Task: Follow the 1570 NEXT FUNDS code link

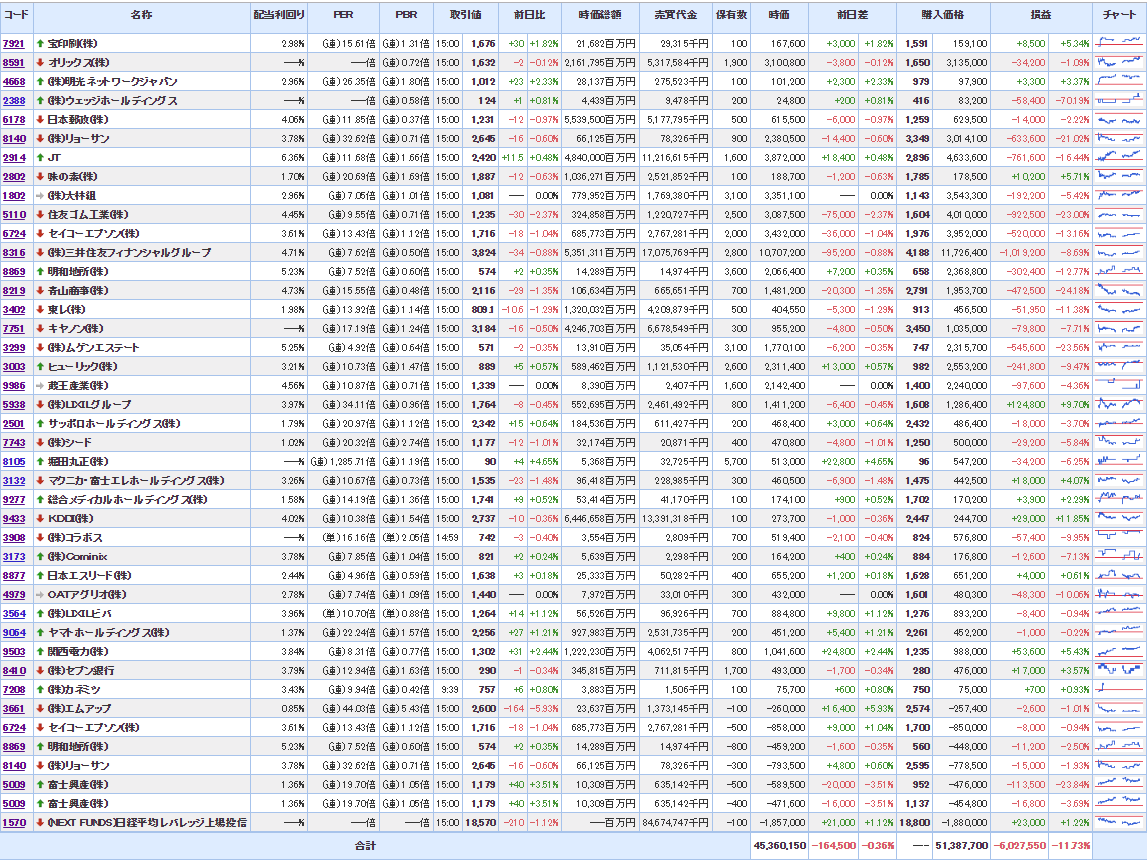Action: click(14, 823)
